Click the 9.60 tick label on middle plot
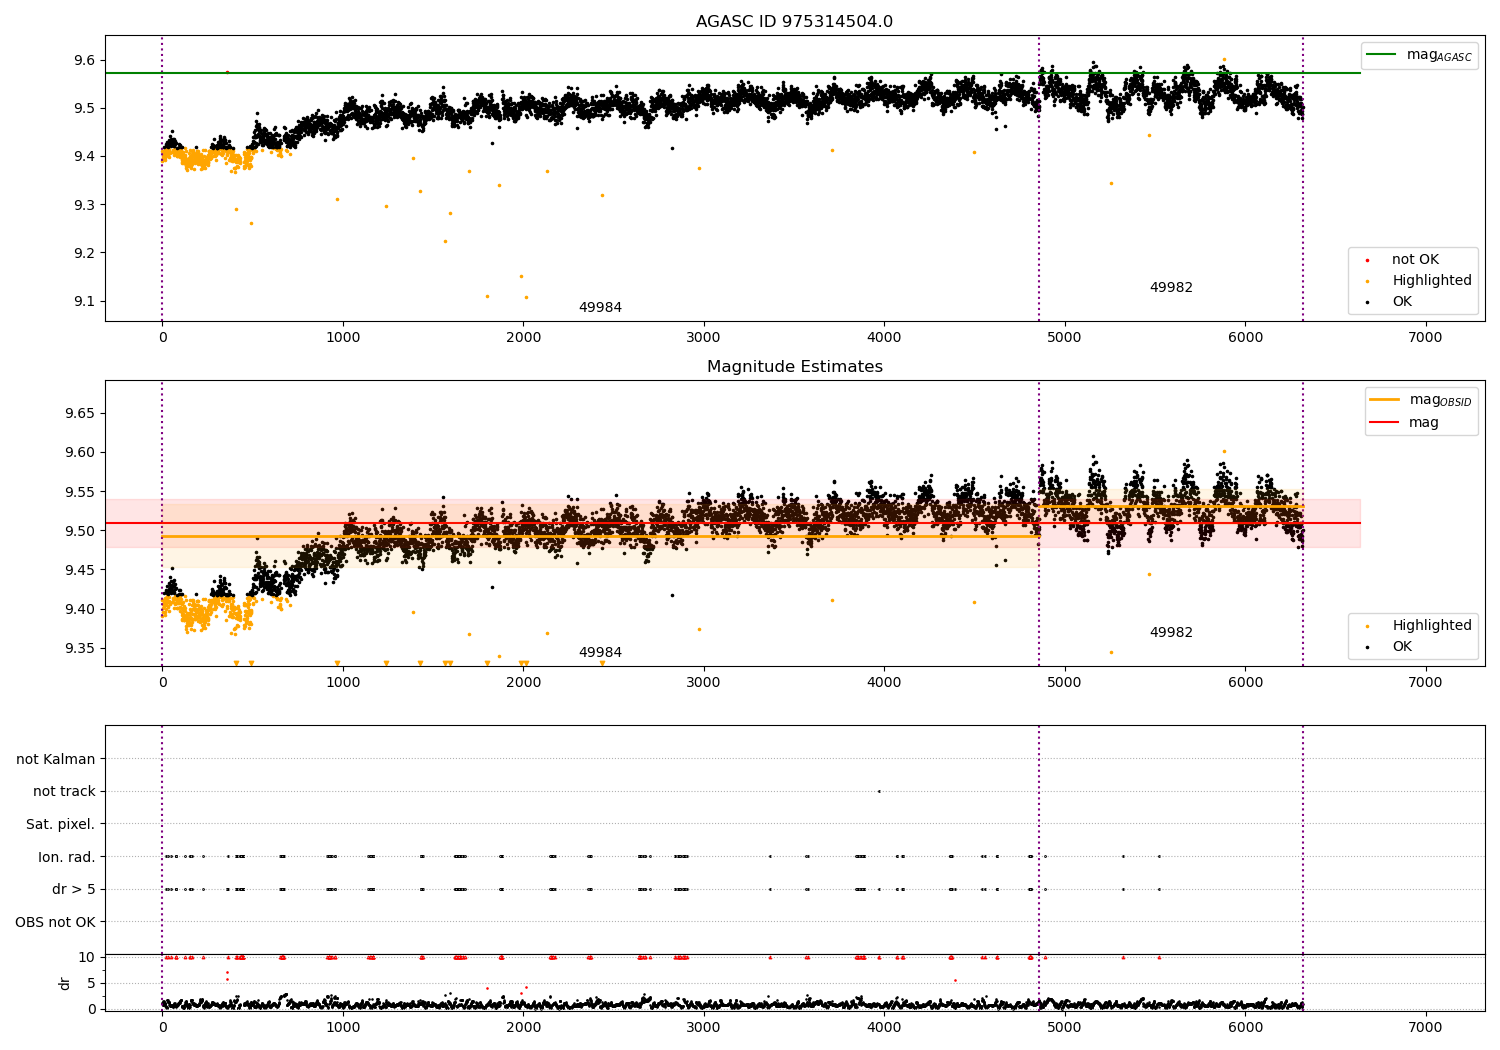 pyautogui.click(x=80, y=453)
